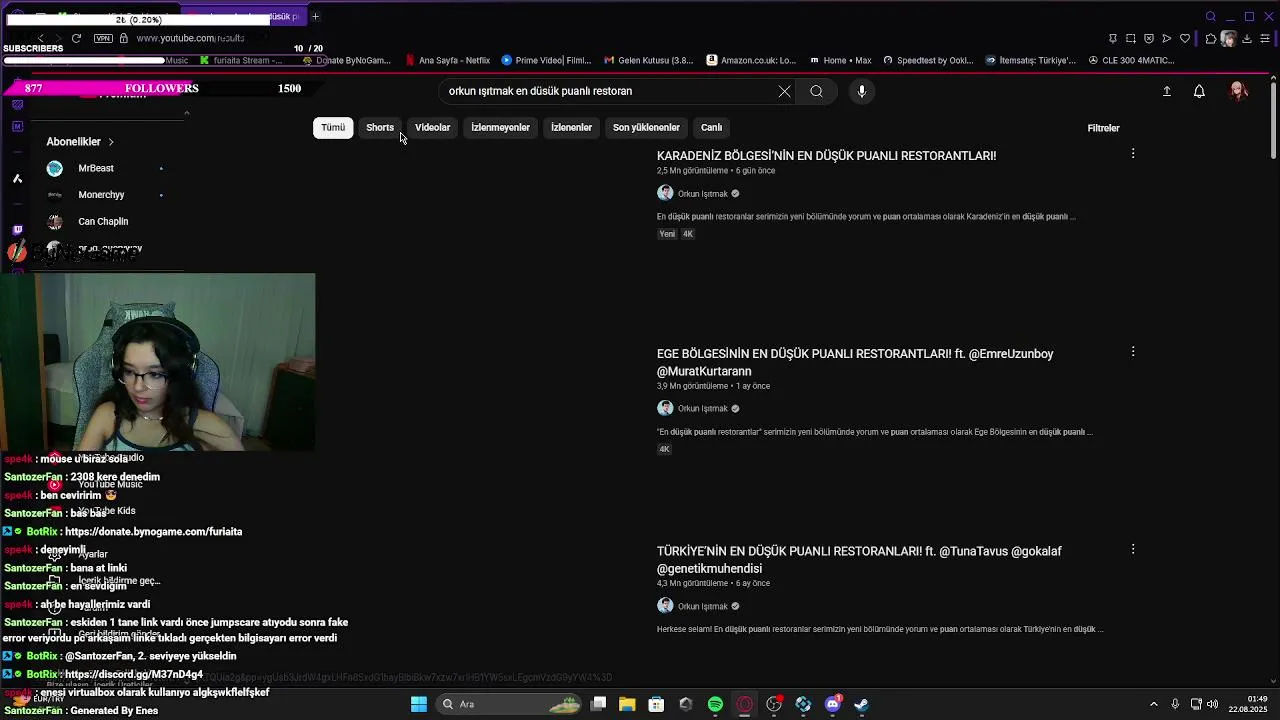This screenshot has height=720, width=1280.
Task: Open File Explorer from the taskbar
Action: (627, 704)
